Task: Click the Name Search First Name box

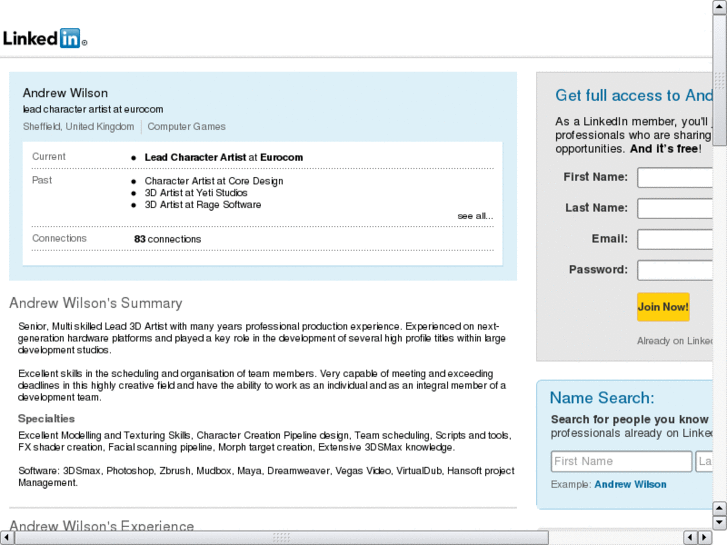Action: coord(621,461)
